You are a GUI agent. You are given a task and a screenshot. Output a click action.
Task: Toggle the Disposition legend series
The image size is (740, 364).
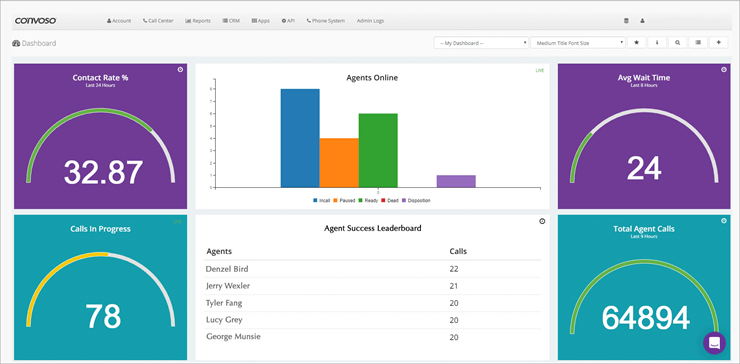(x=416, y=201)
